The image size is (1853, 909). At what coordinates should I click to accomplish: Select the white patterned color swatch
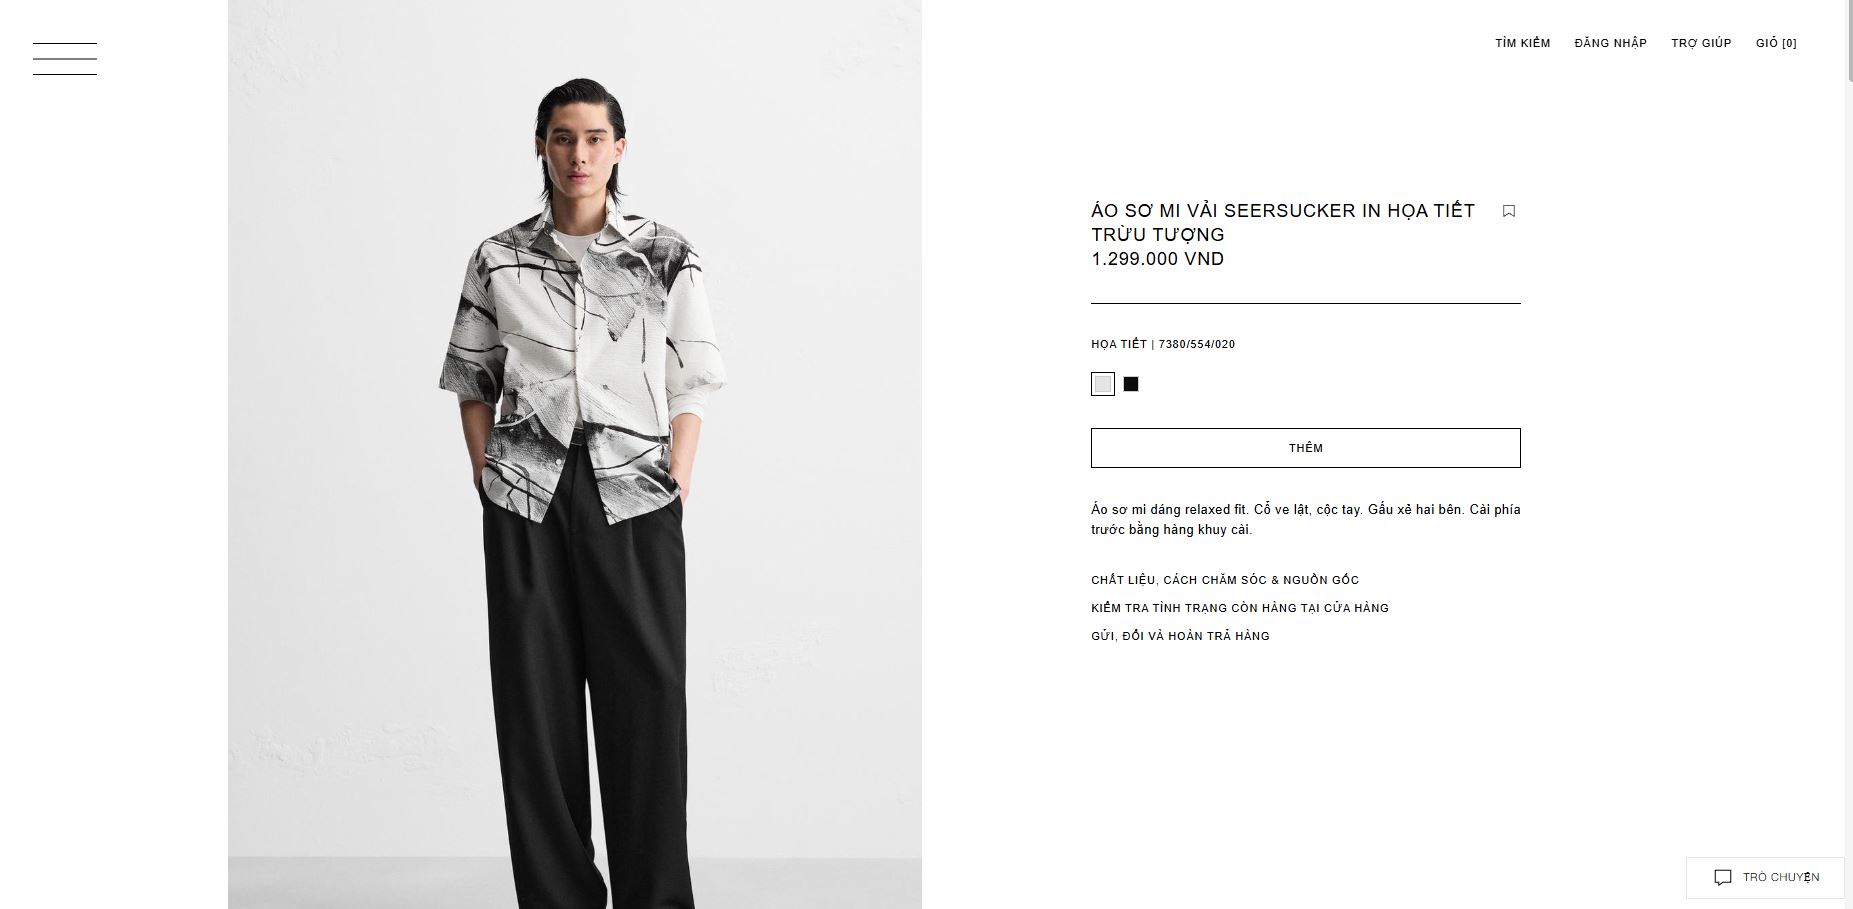pyautogui.click(x=1103, y=384)
